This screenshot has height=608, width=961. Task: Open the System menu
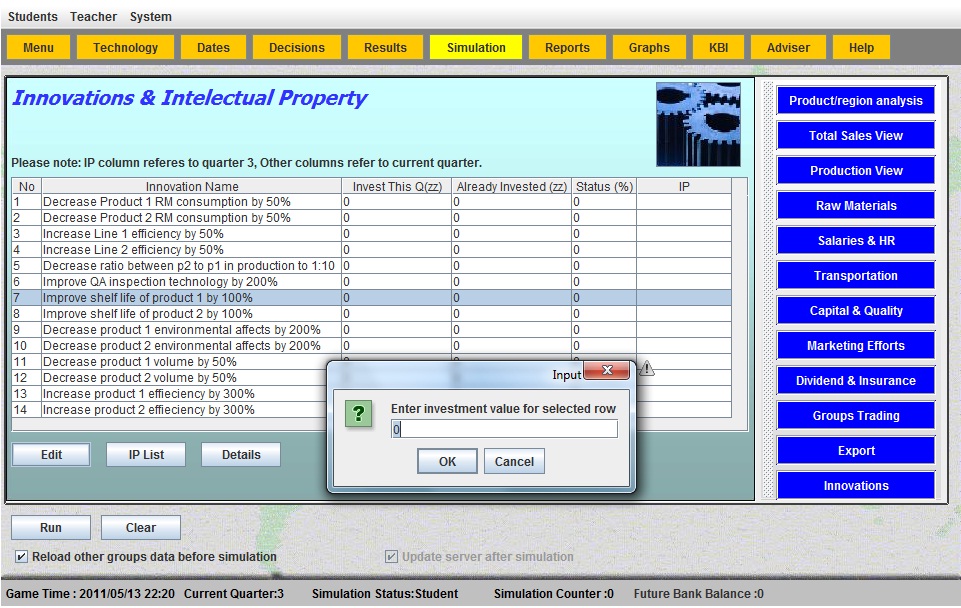(150, 17)
